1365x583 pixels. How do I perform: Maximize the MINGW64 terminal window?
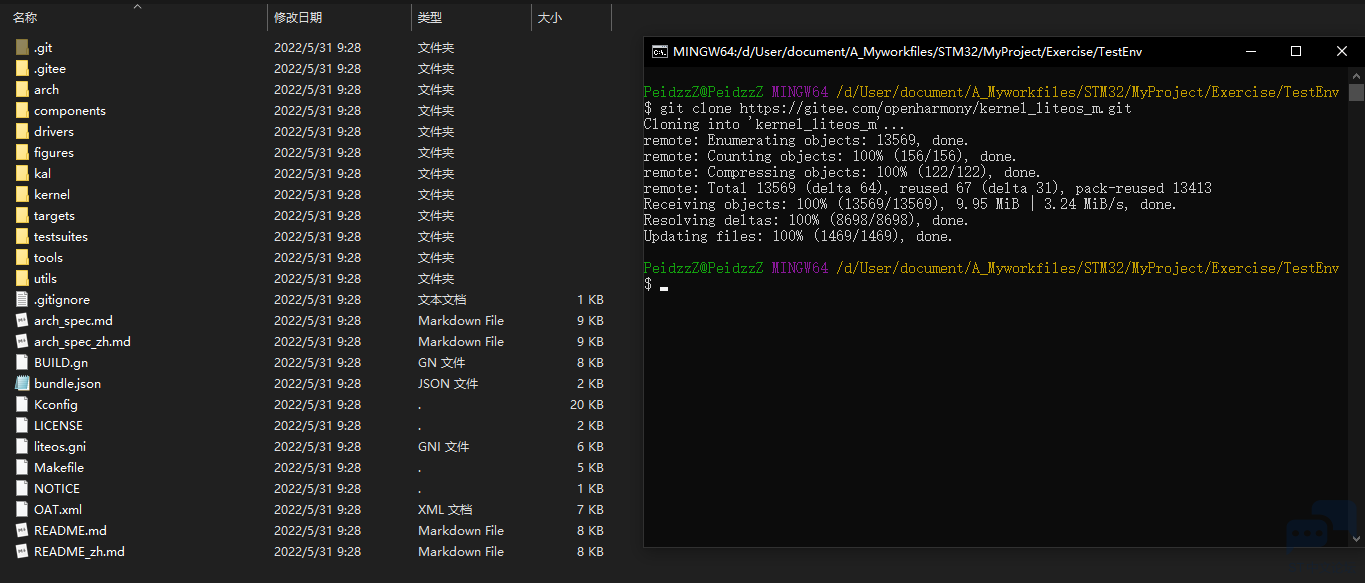click(1295, 51)
